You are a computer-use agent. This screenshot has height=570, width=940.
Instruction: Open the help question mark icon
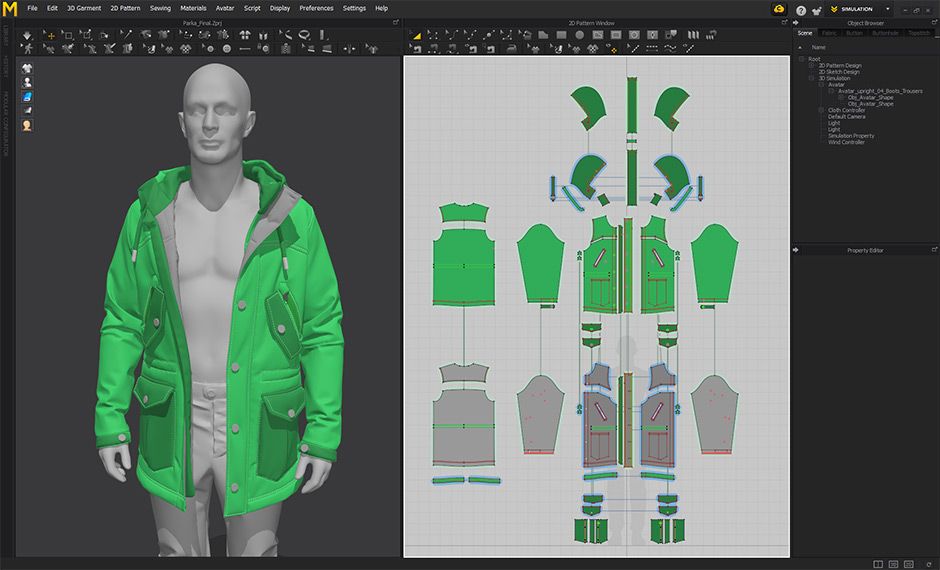coord(801,9)
